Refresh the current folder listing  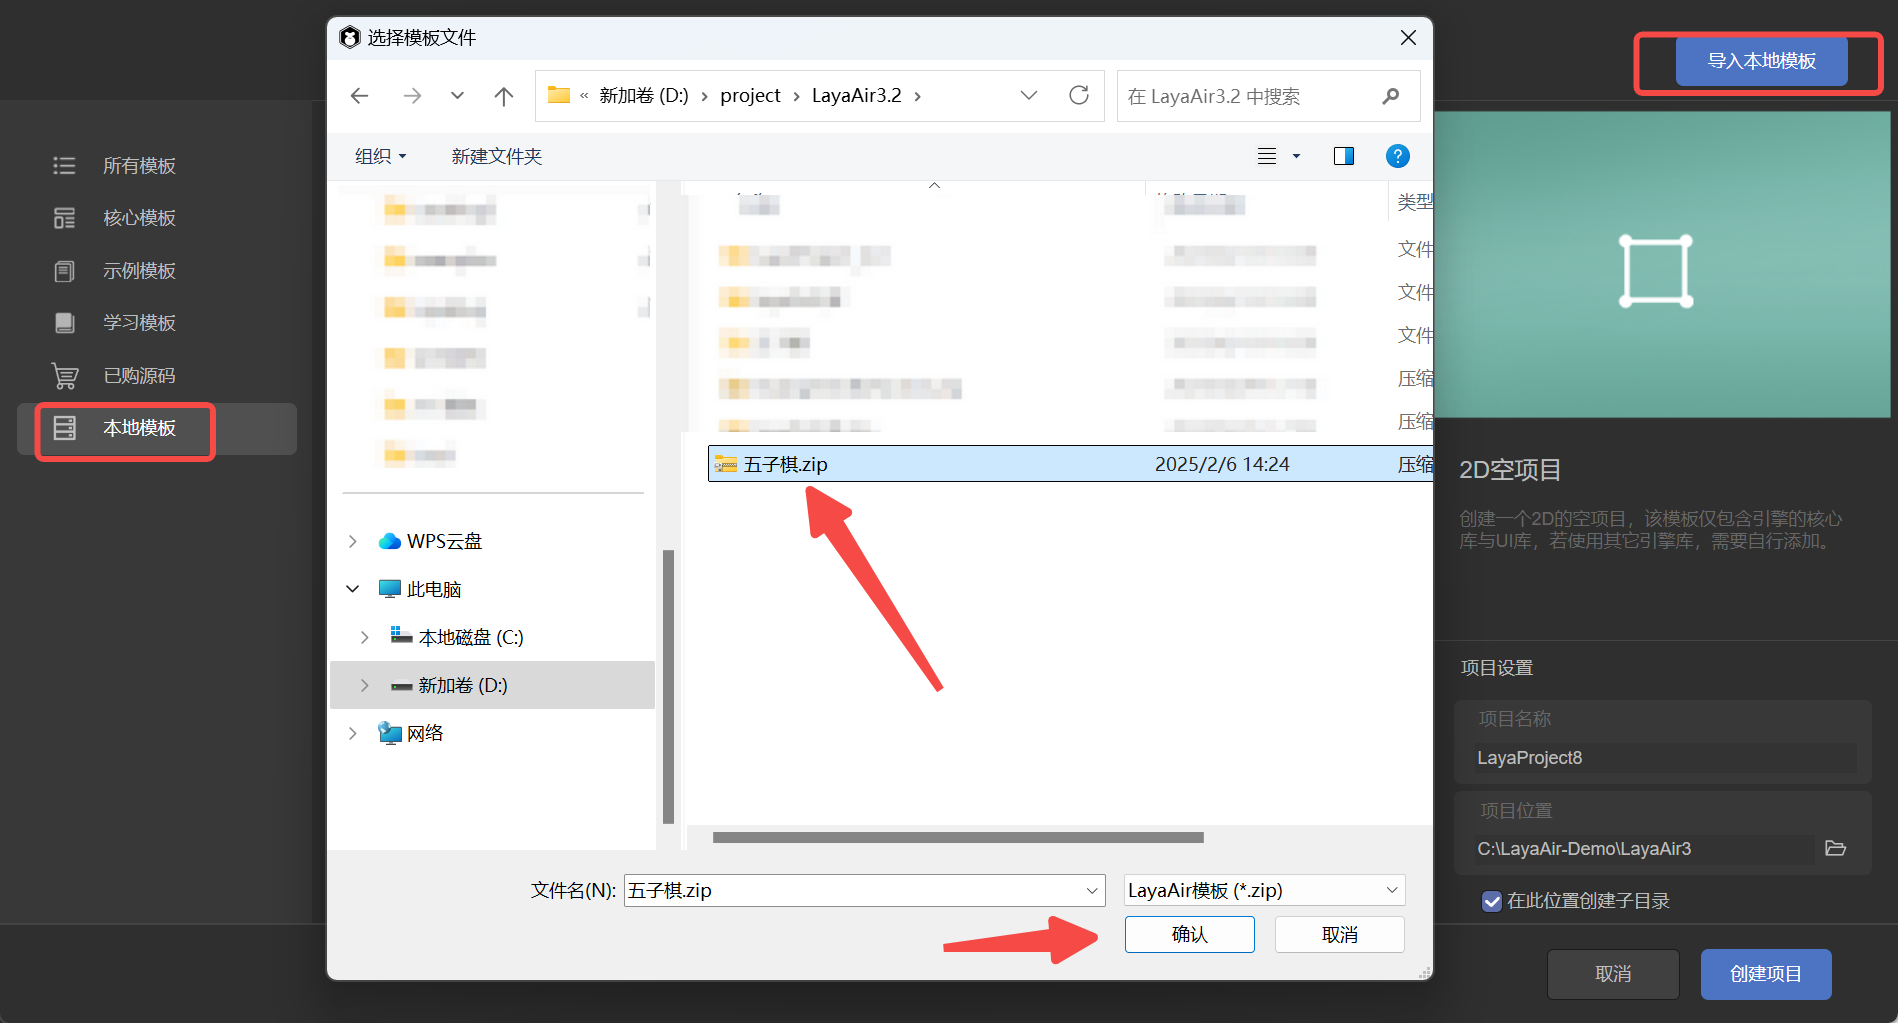click(1078, 95)
